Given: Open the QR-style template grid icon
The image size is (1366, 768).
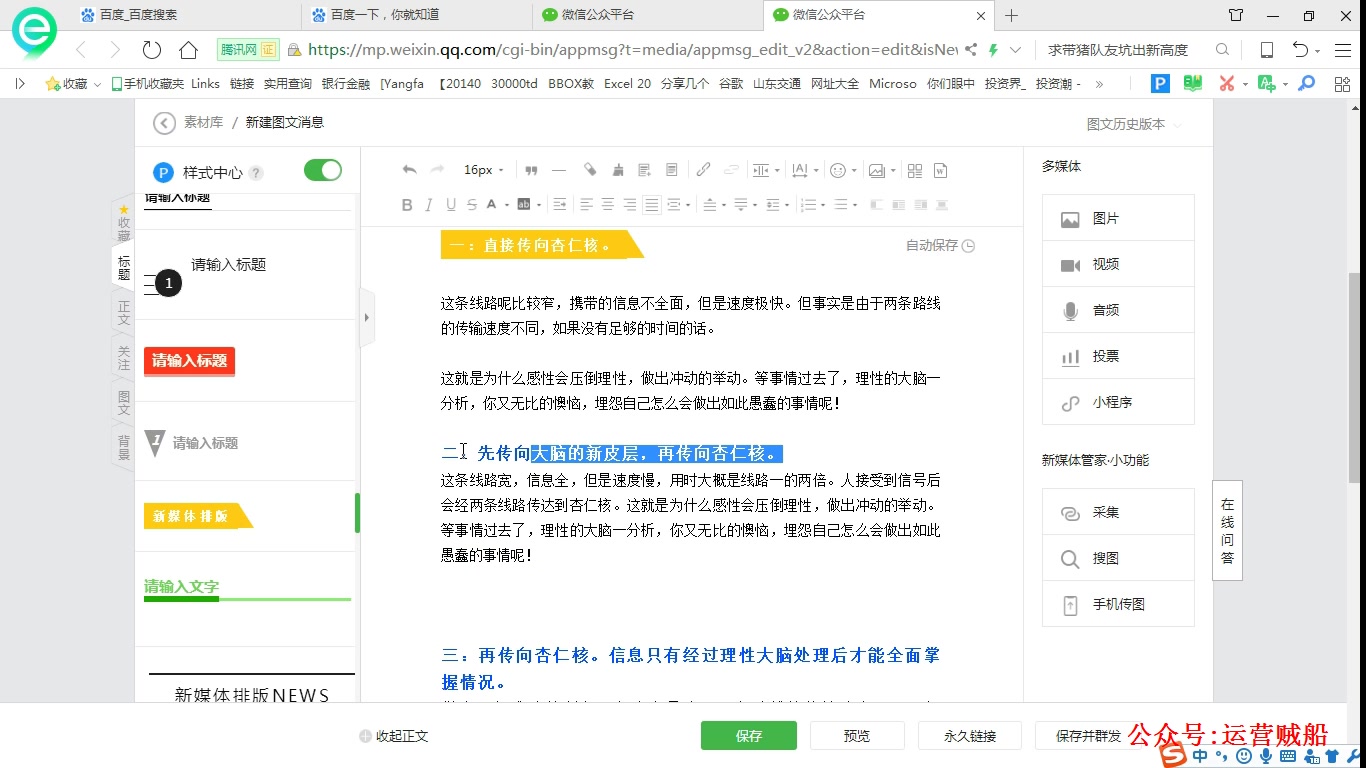Looking at the screenshot, I should point(915,171).
